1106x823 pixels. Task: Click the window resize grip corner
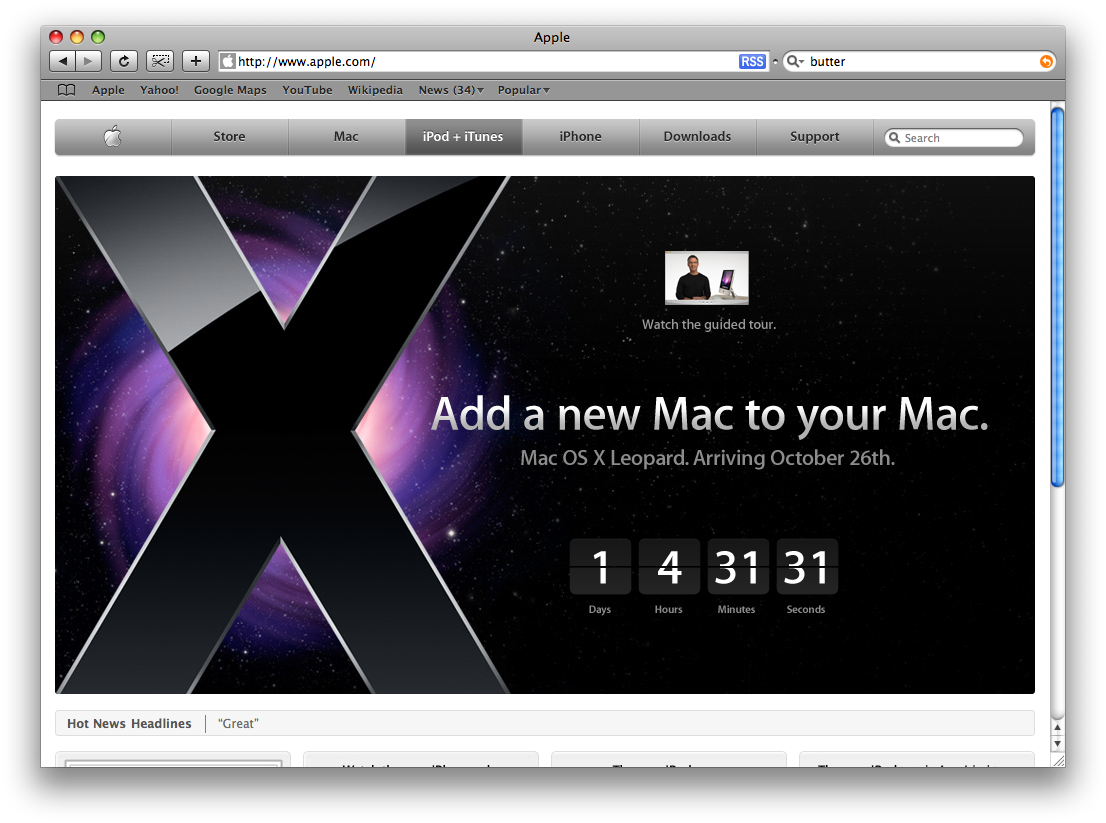point(1058,760)
